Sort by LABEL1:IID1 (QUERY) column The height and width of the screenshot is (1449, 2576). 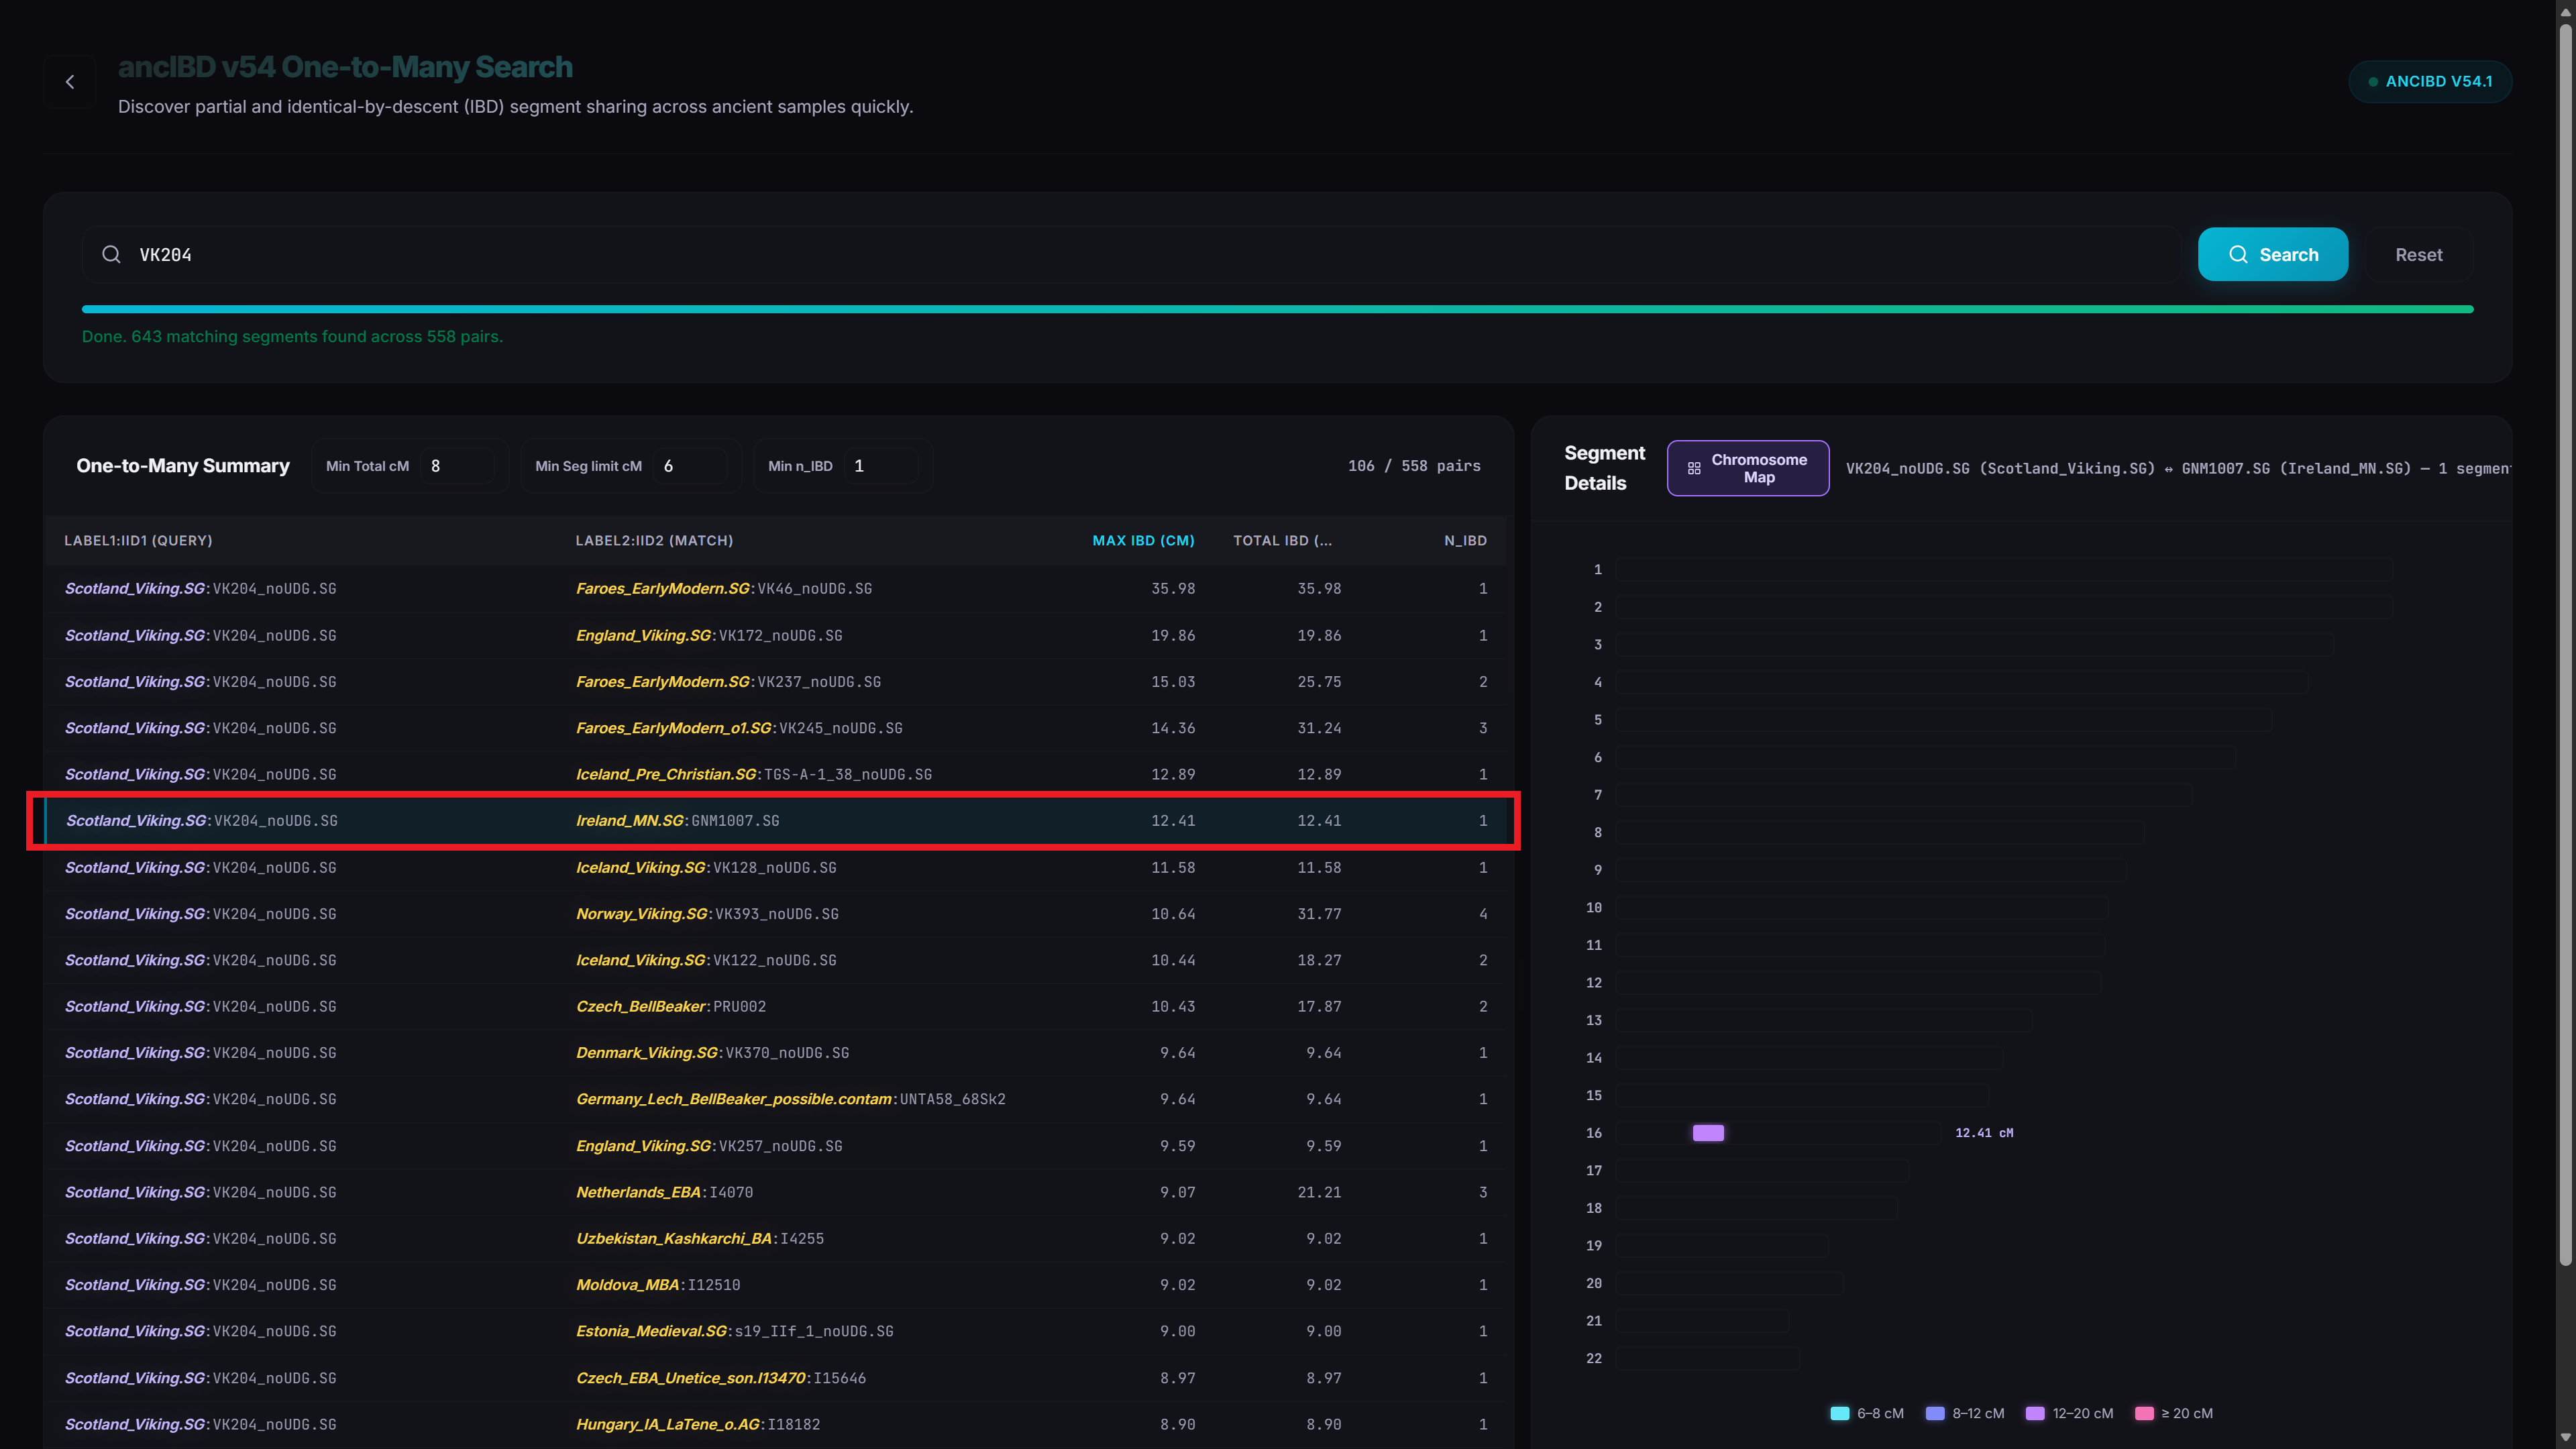point(138,541)
